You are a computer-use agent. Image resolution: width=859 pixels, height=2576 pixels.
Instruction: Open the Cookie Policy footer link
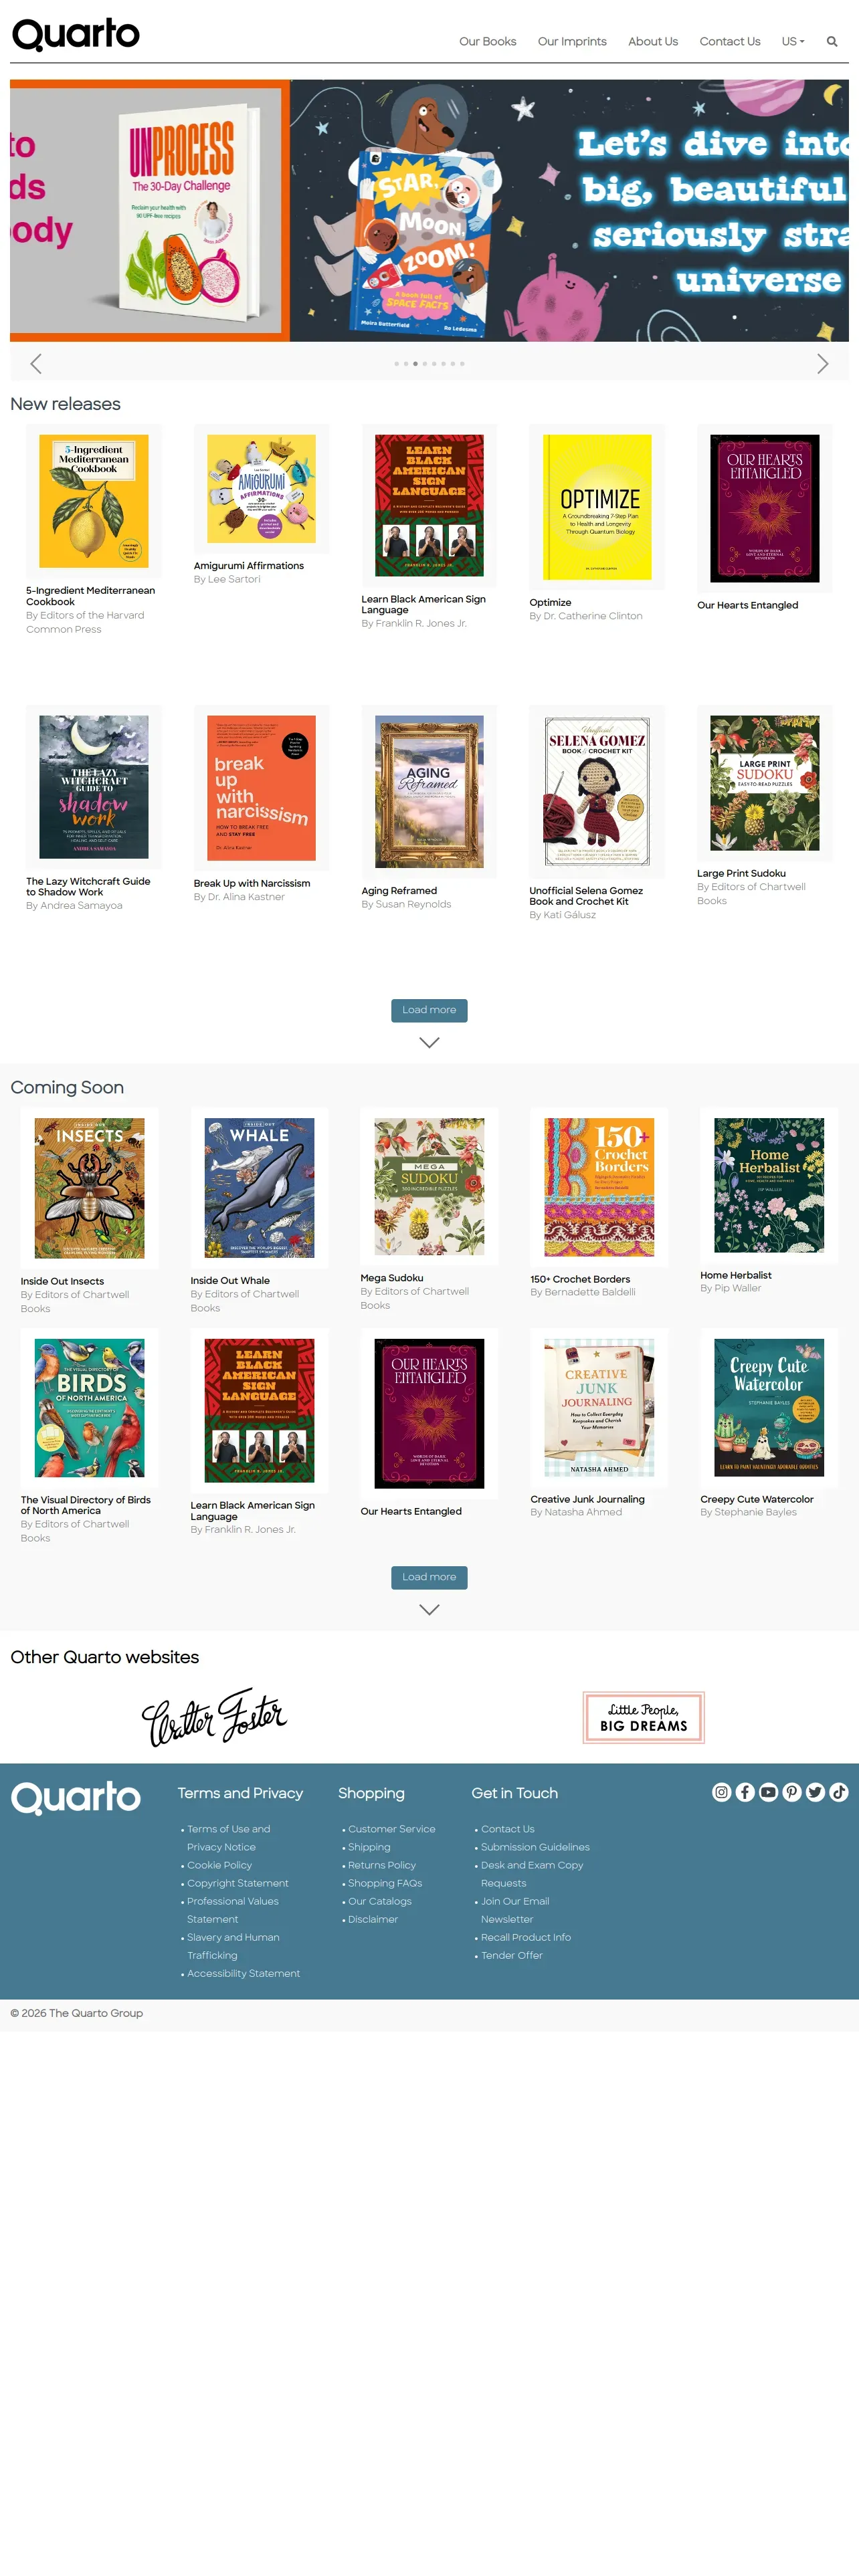pyautogui.click(x=219, y=1865)
